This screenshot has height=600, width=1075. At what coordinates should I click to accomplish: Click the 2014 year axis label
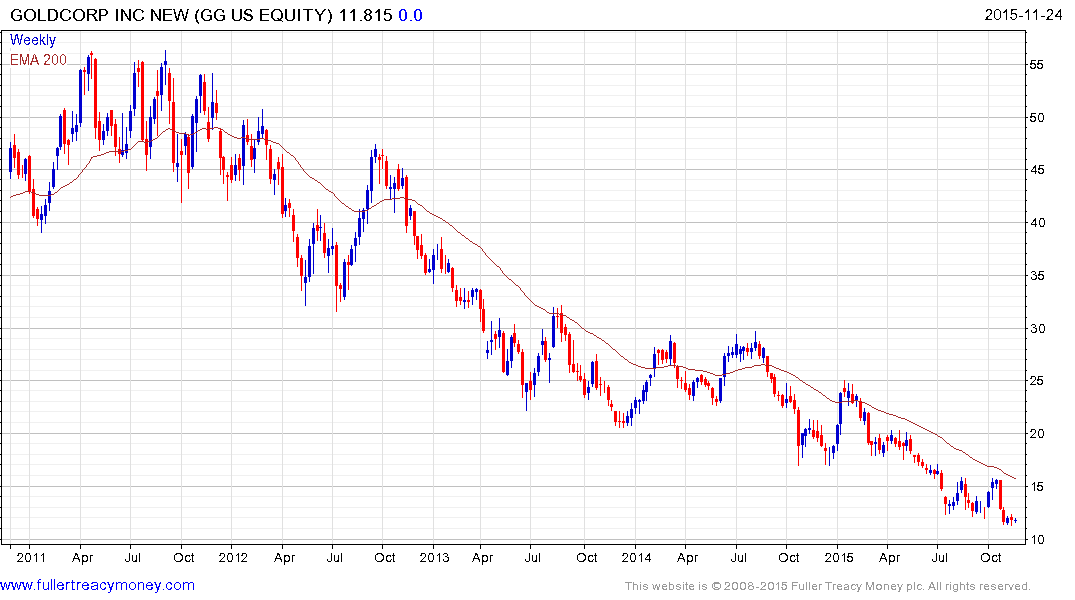(636, 557)
